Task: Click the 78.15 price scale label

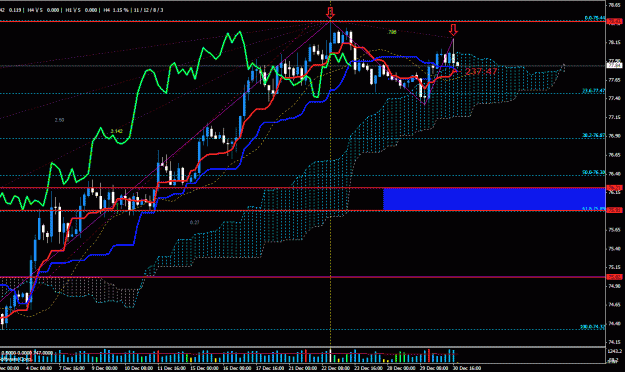Action: tap(614, 42)
